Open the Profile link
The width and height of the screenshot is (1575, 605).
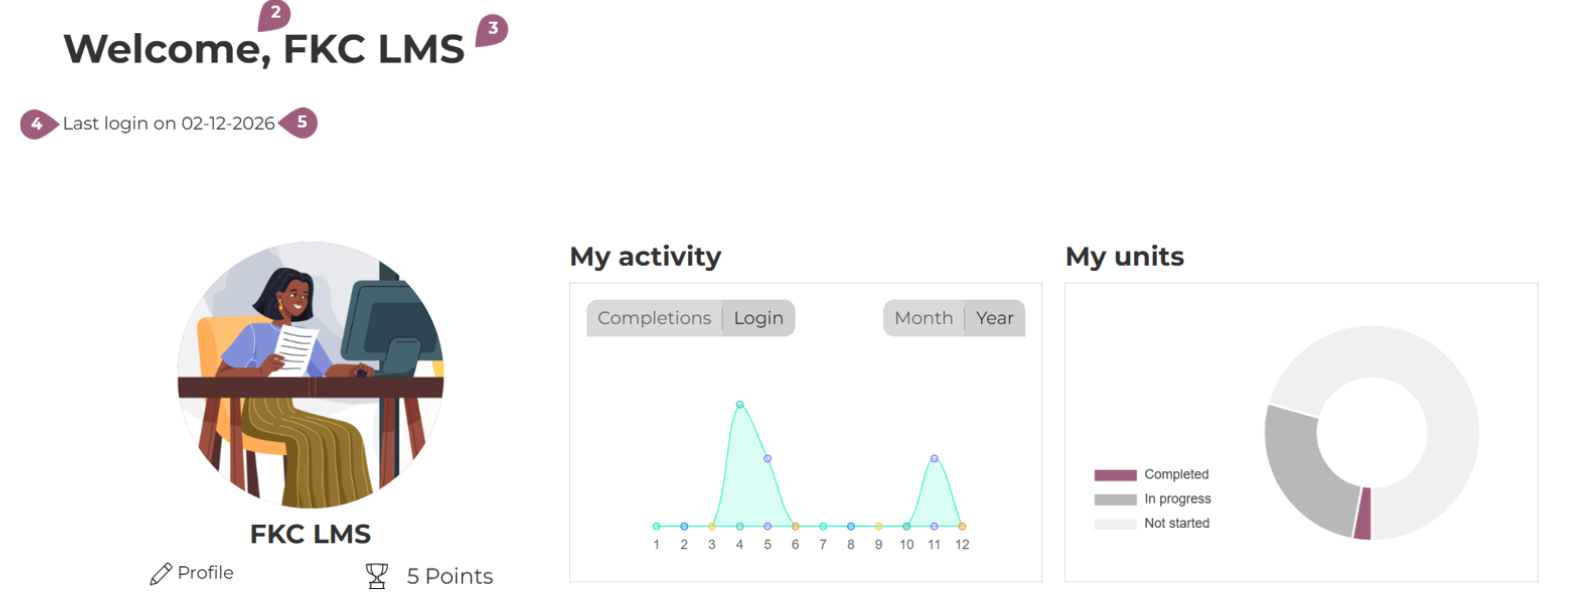point(205,573)
